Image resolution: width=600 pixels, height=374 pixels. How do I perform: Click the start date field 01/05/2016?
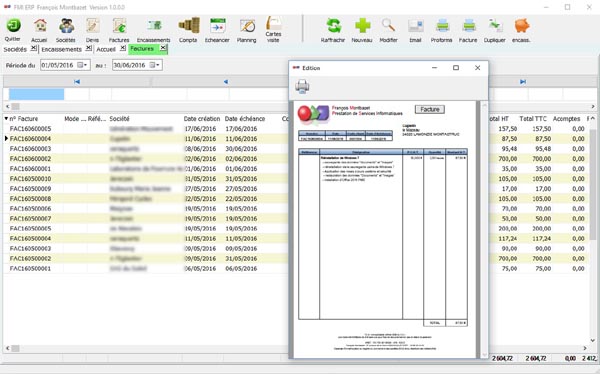tap(65, 65)
